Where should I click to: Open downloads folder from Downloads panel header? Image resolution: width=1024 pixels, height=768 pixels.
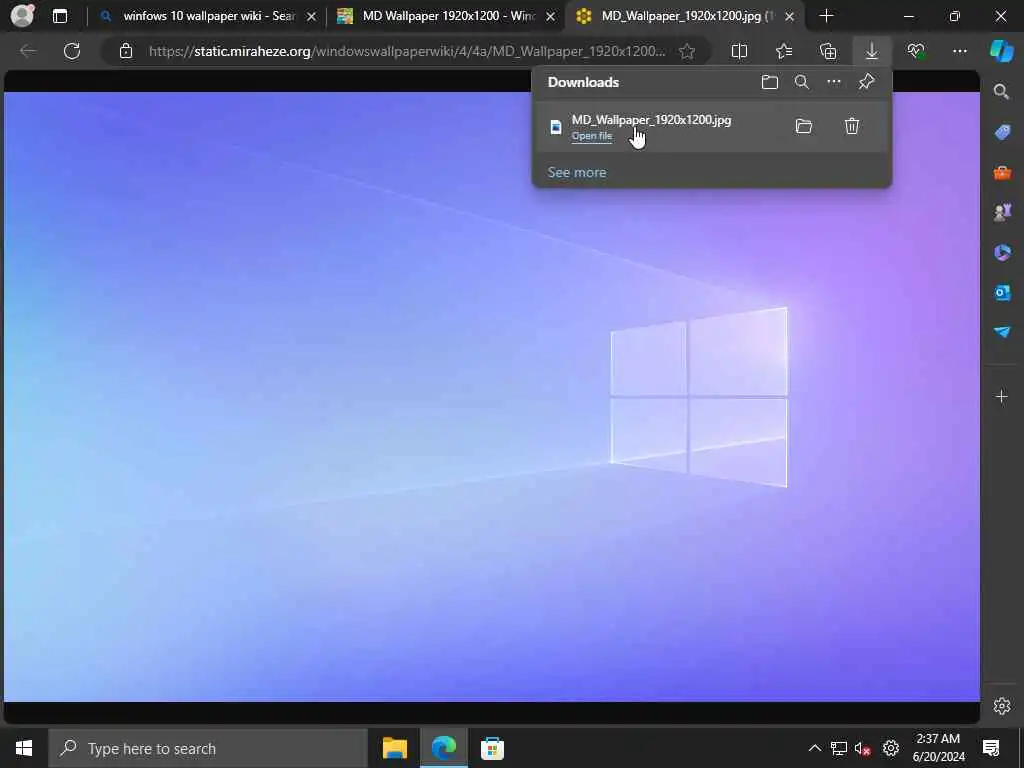point(770,82)
